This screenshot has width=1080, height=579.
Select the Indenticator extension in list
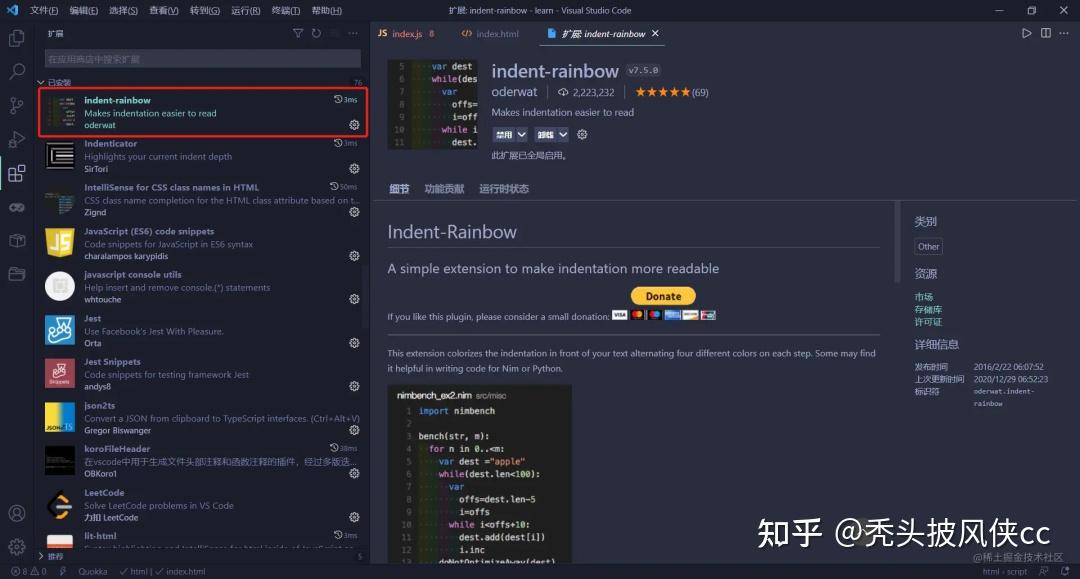tap(202, 156)
